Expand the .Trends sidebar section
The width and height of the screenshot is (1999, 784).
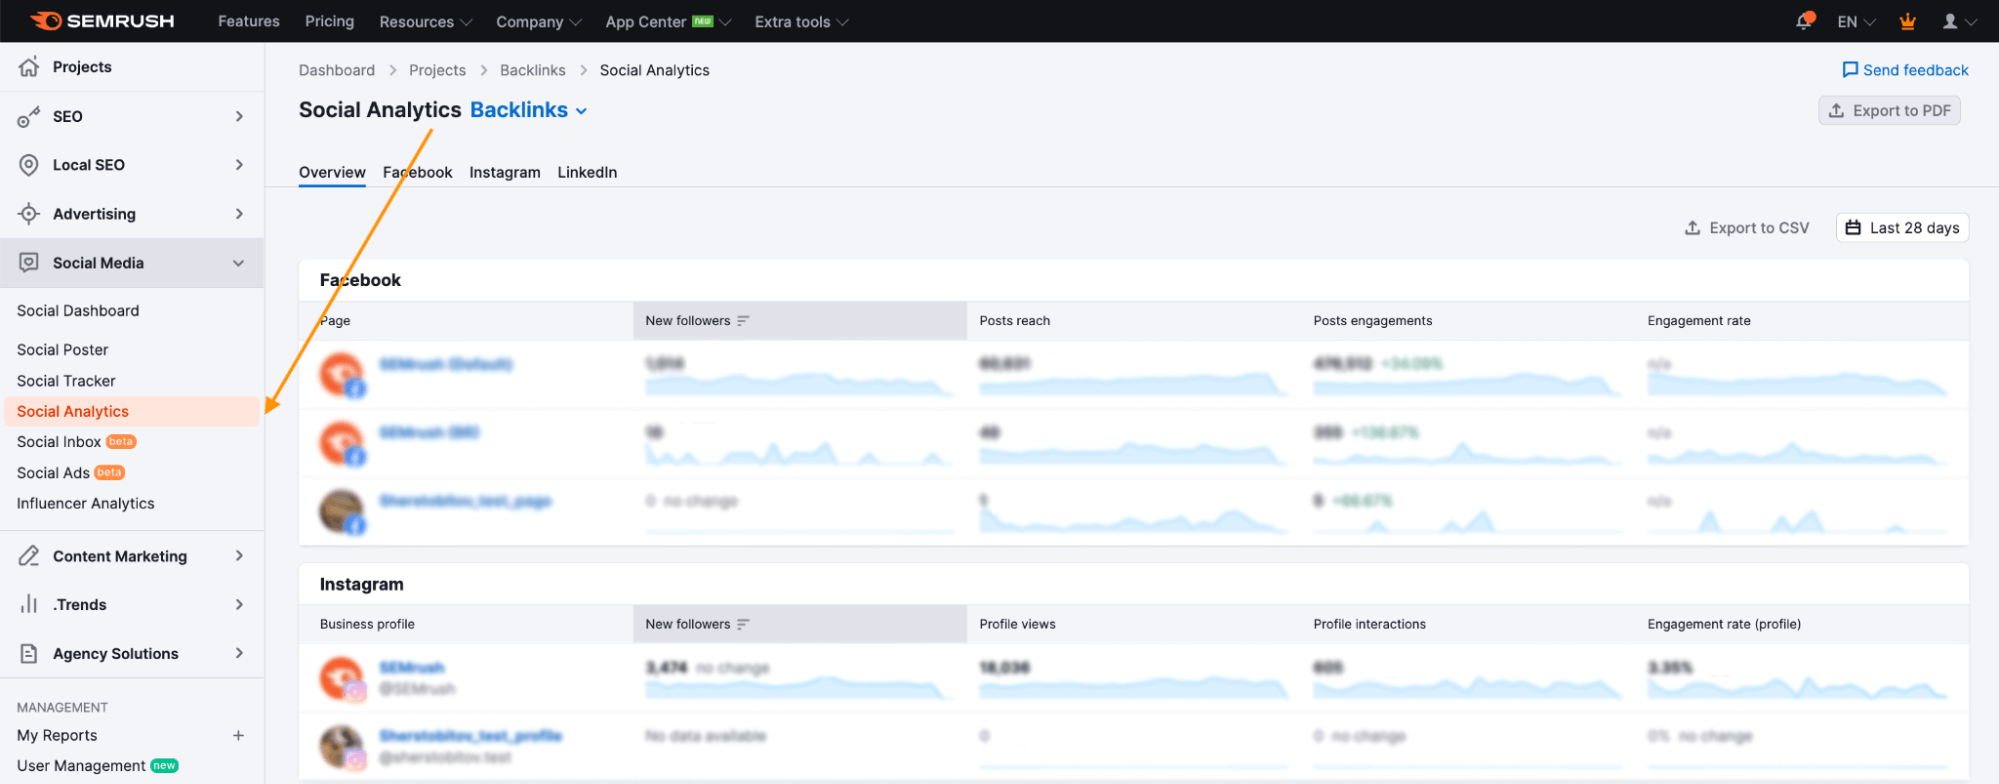pos(239,605)
